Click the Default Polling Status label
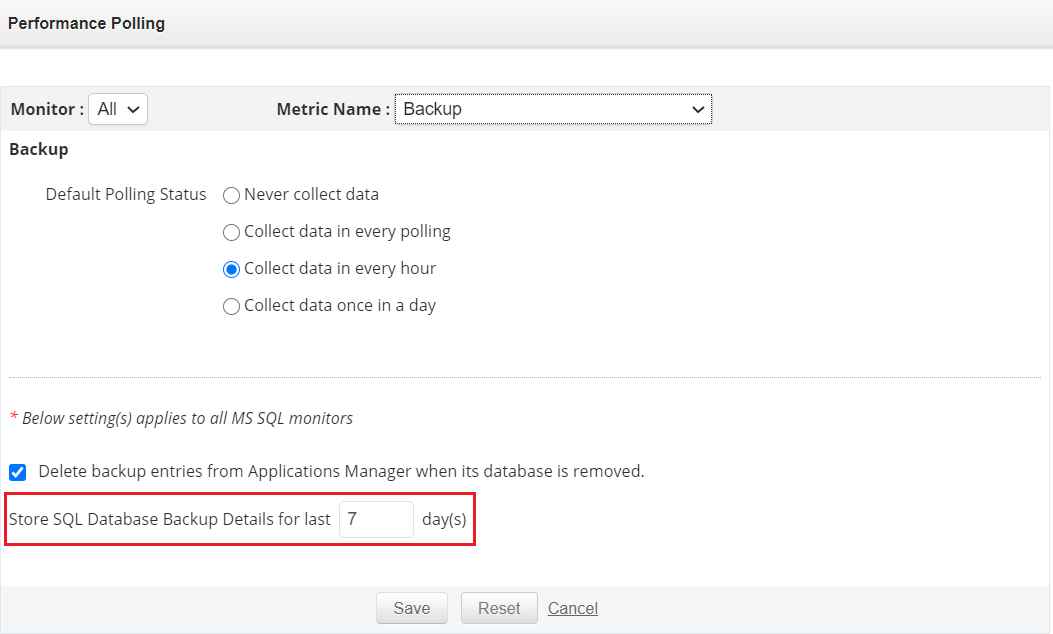This screenshot has width=1053, height=634. click(126, 194)
